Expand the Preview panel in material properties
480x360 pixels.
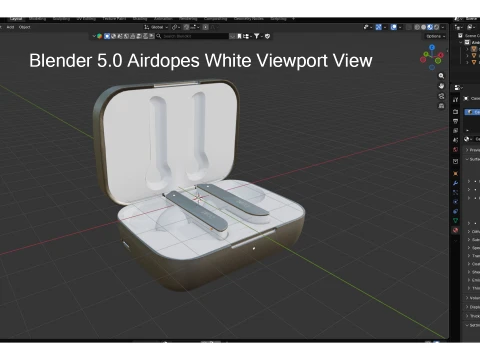click(x=472, y=150)
